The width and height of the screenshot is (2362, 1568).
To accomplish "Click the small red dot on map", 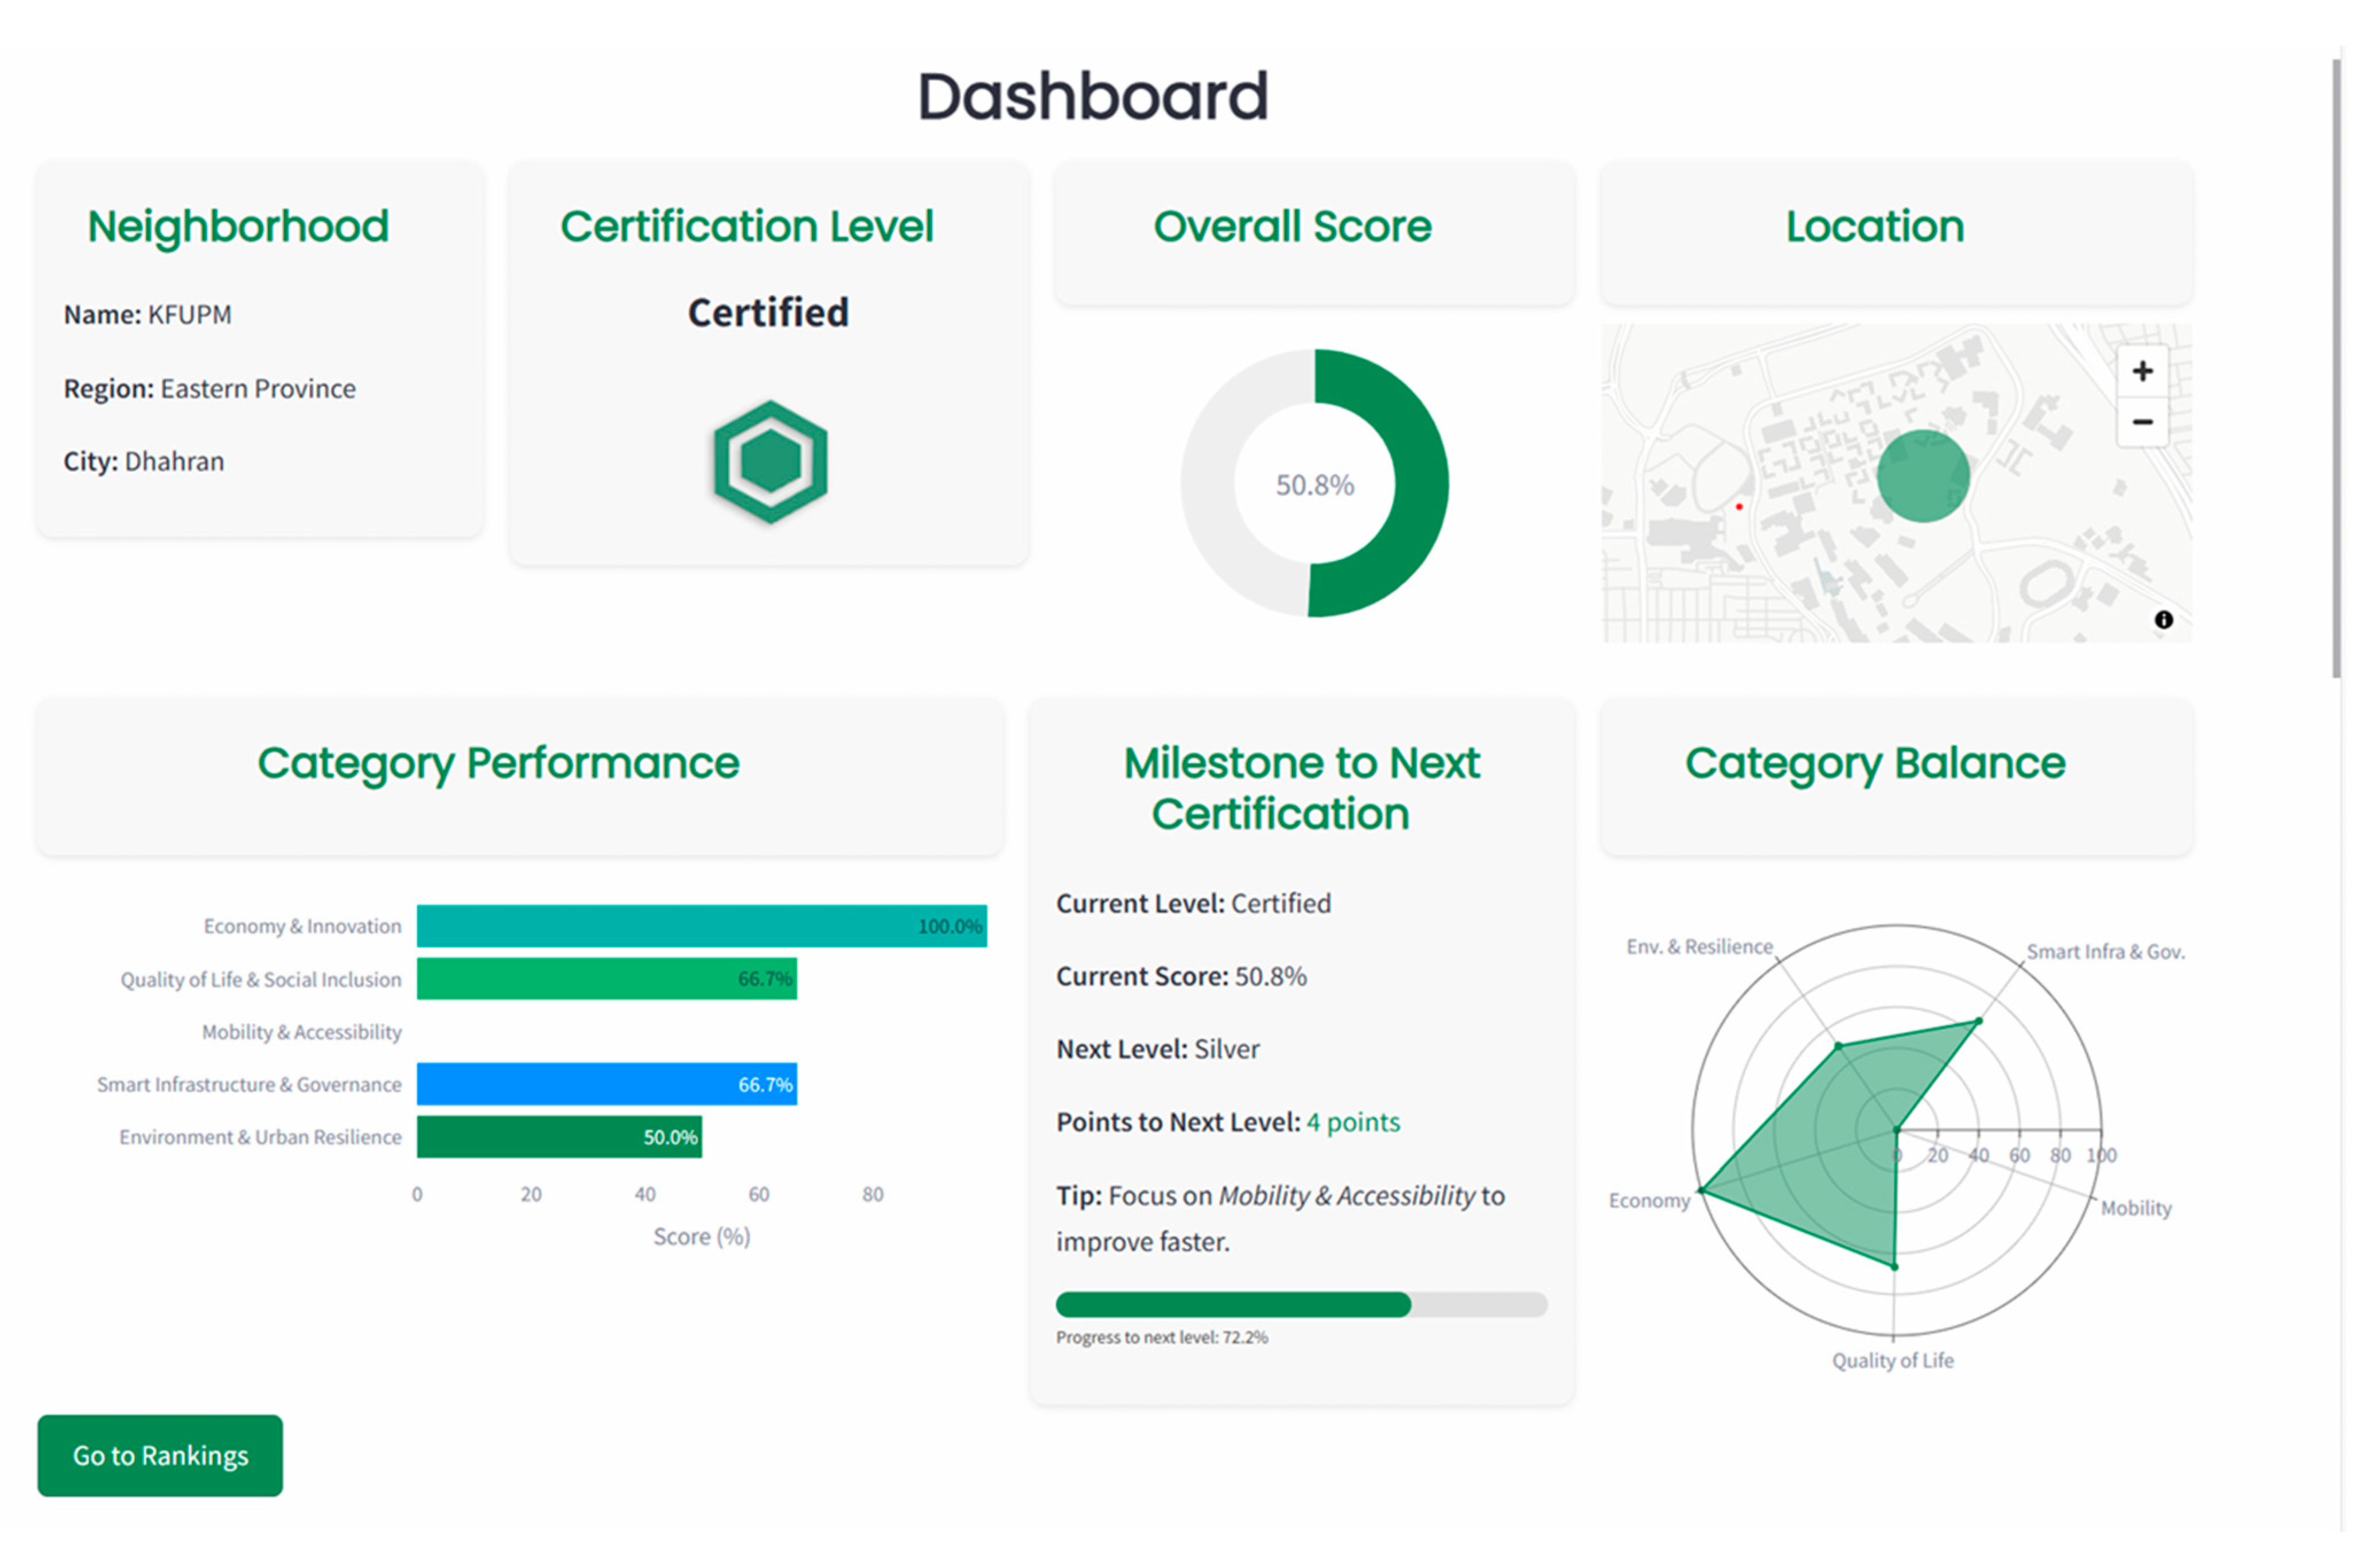I will tap(1739, 507).
